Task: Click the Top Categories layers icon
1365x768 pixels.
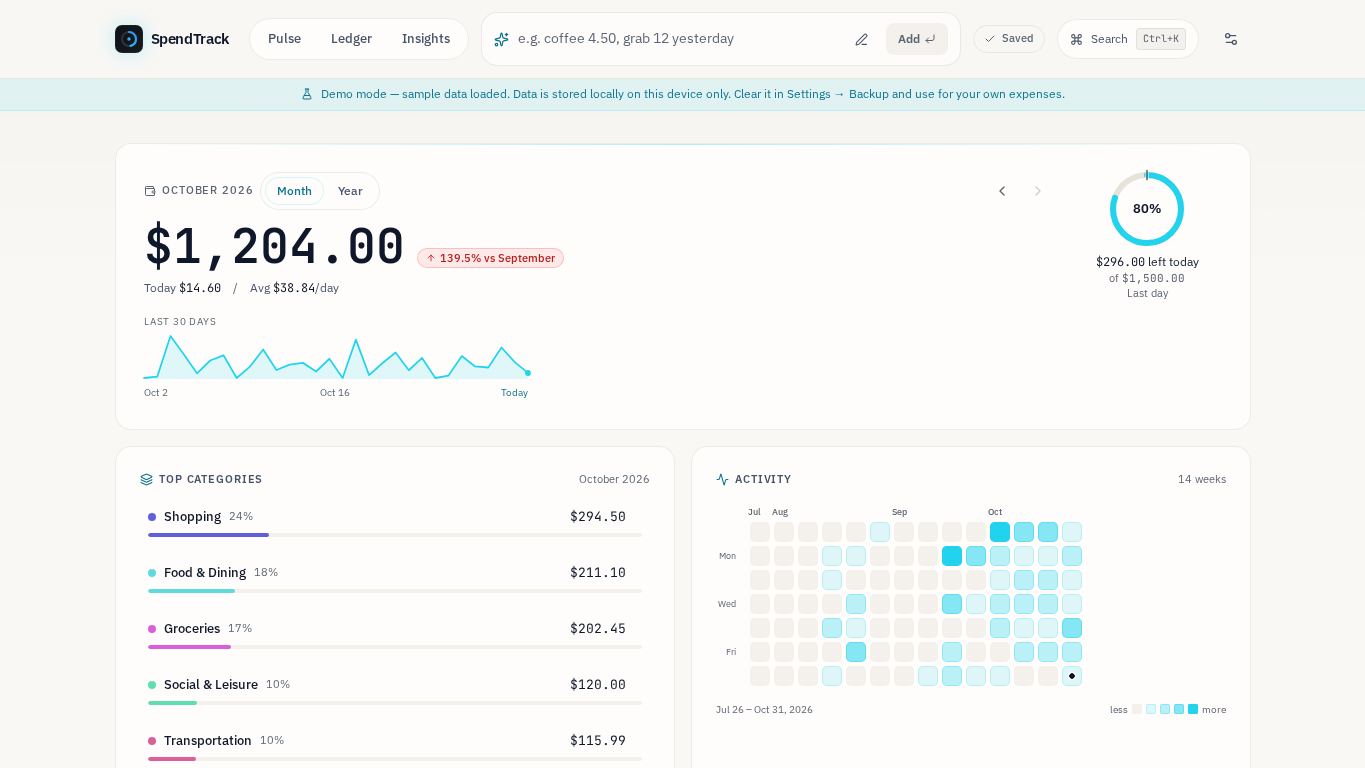Action: [147, 480]
